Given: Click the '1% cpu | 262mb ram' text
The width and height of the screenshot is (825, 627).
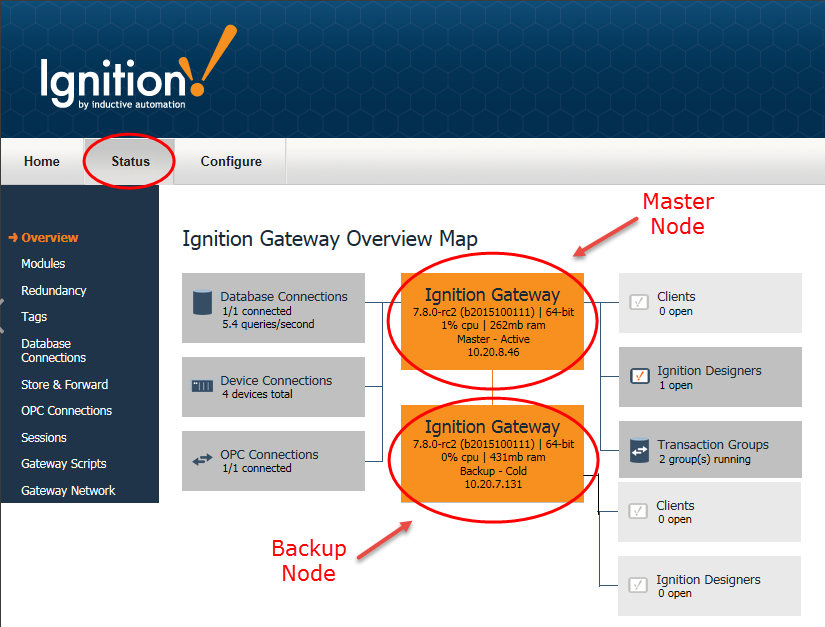Looking at the screenshot, I should [494, 325].
